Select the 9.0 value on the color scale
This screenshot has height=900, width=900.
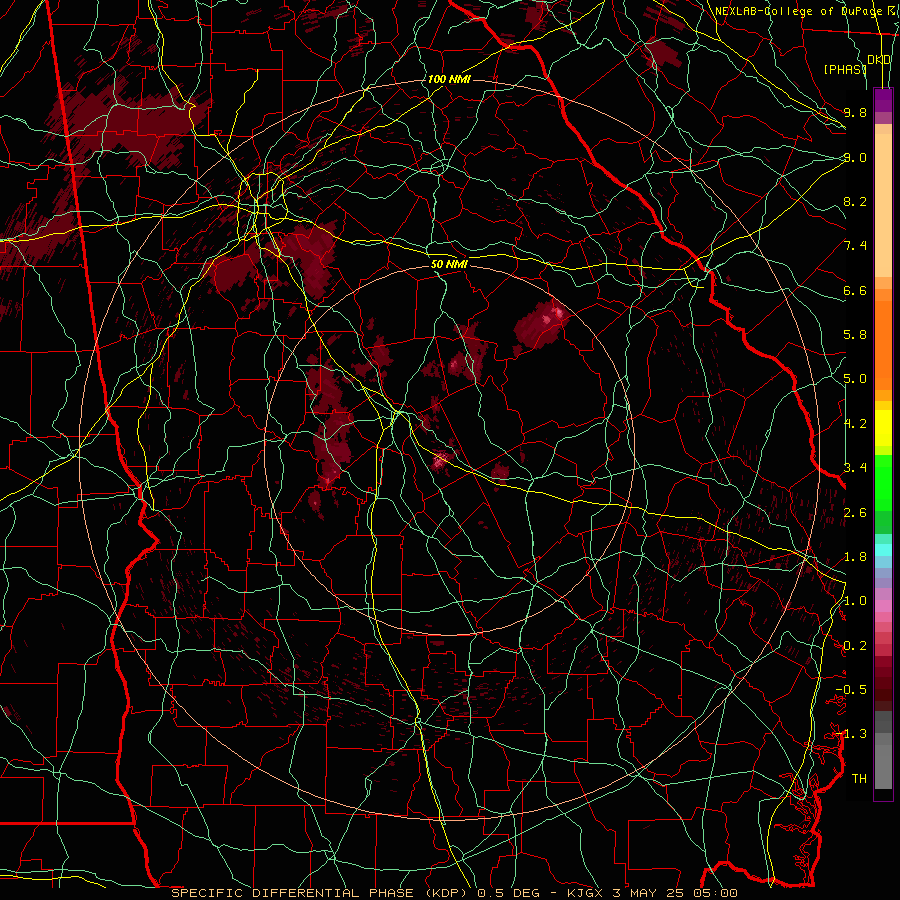tap(855, 157)
